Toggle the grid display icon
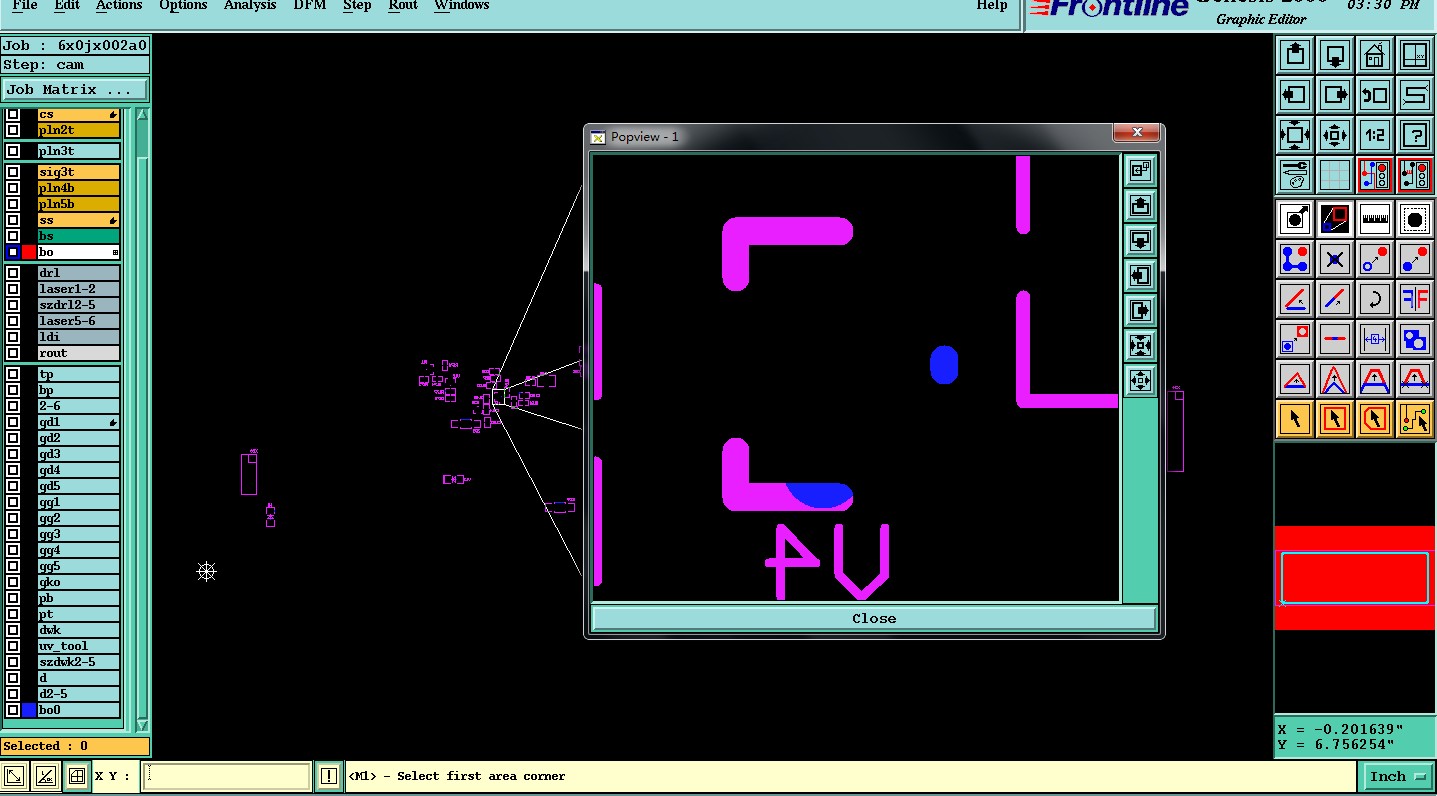1437x796 pixels. pyautogui.click(x=1335, y=175)
